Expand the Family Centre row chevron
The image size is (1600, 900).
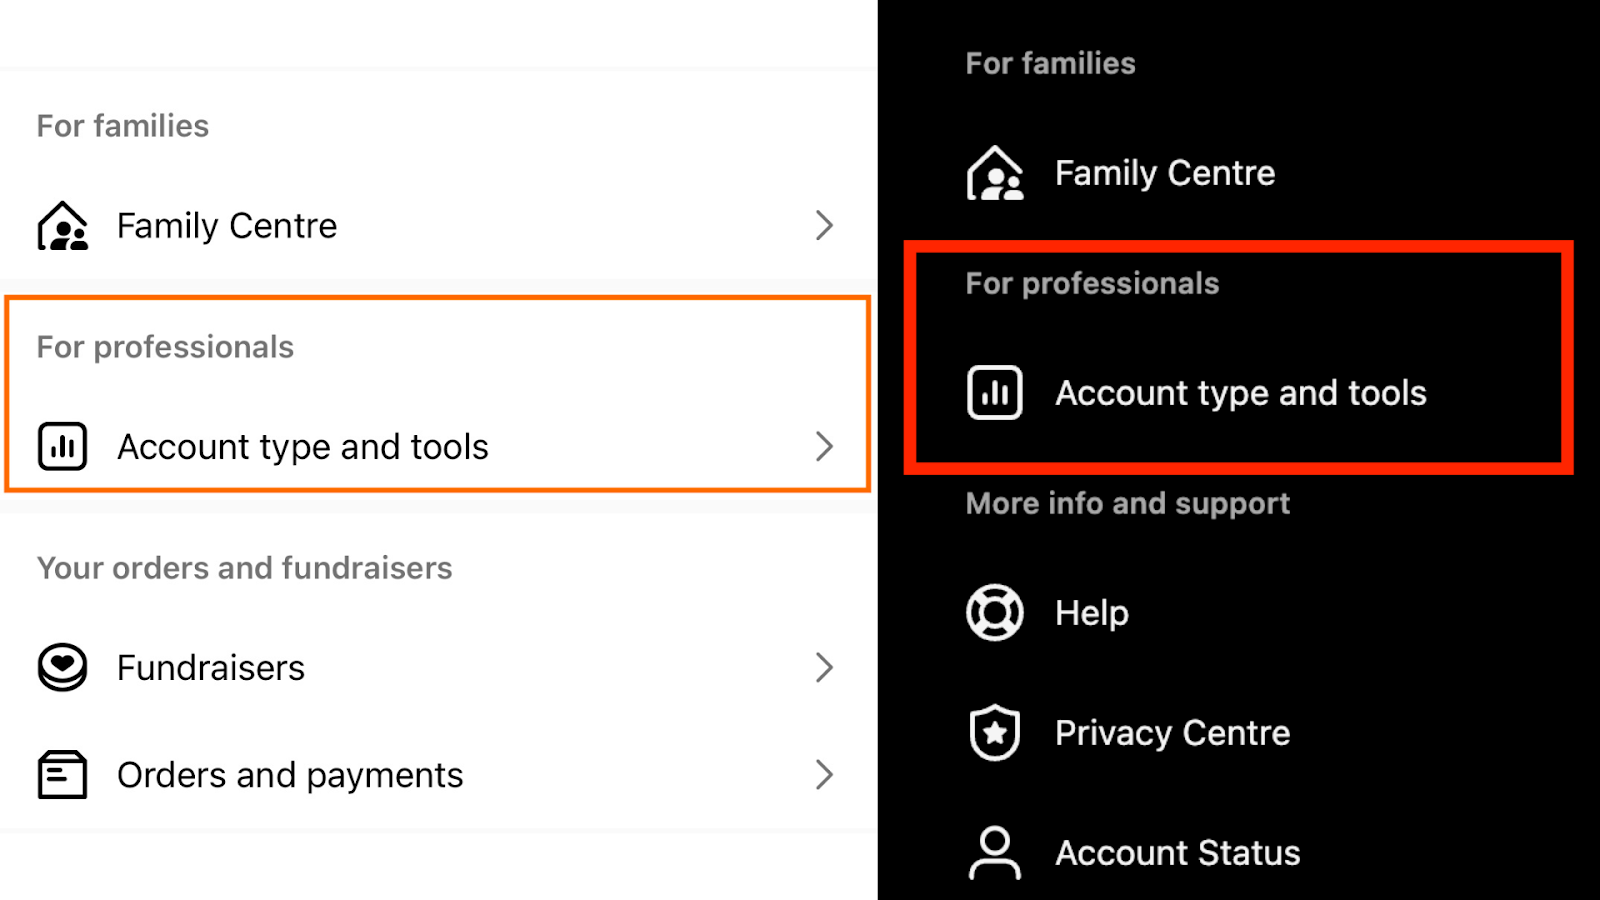click(x=824, y=226)
